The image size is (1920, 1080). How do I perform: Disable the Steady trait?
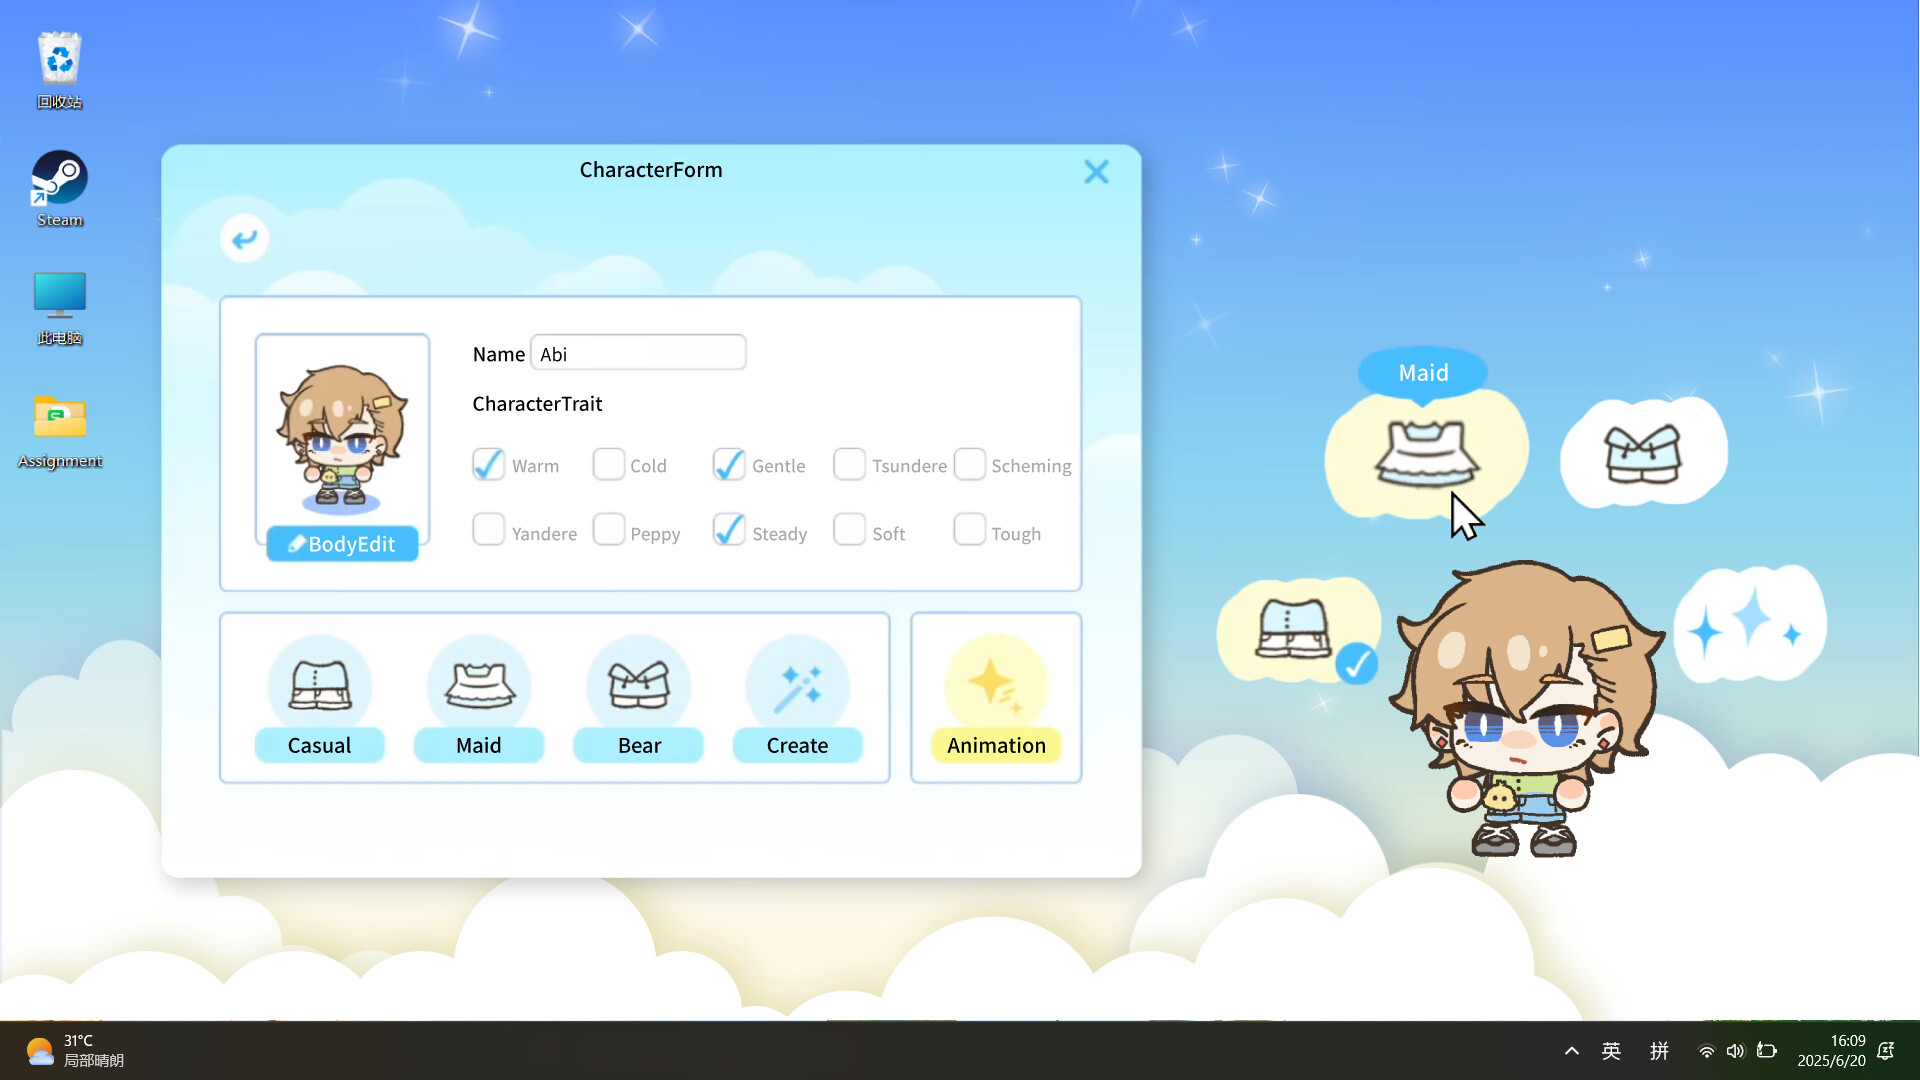(729, 530)
